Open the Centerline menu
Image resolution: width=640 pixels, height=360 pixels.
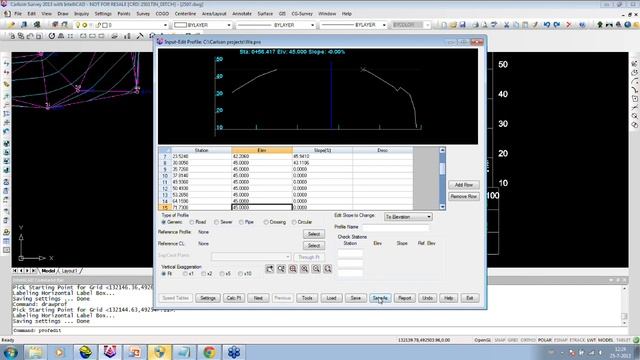point(185,13)
